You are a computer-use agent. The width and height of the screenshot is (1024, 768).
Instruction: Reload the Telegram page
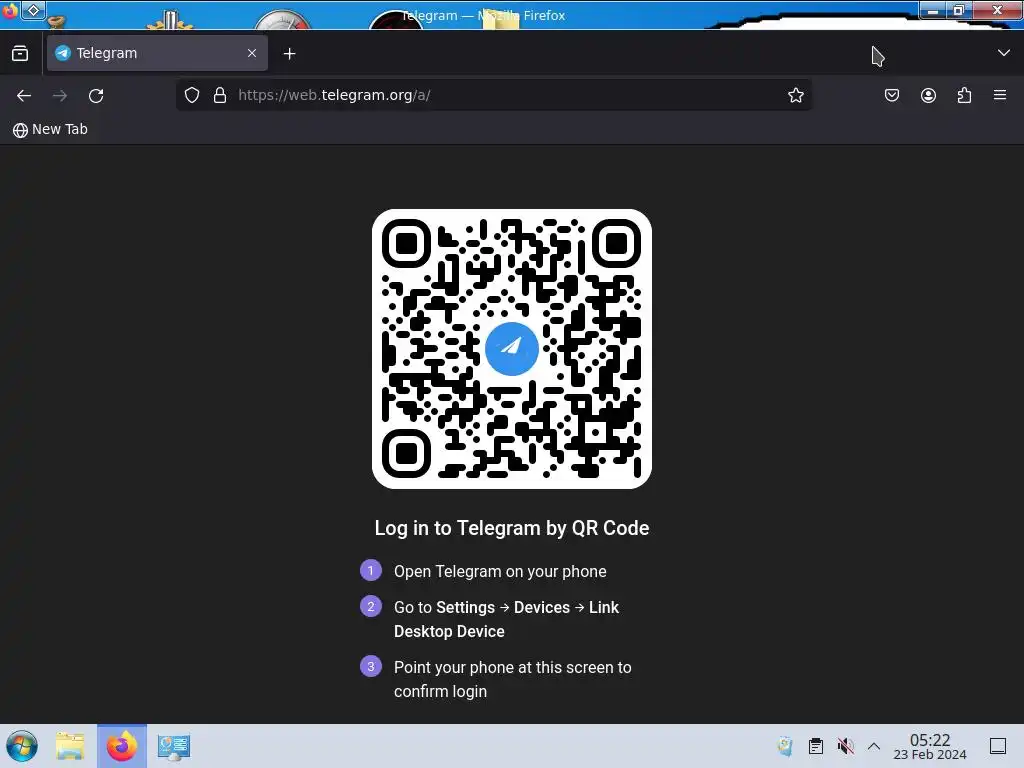click(96, 95)
